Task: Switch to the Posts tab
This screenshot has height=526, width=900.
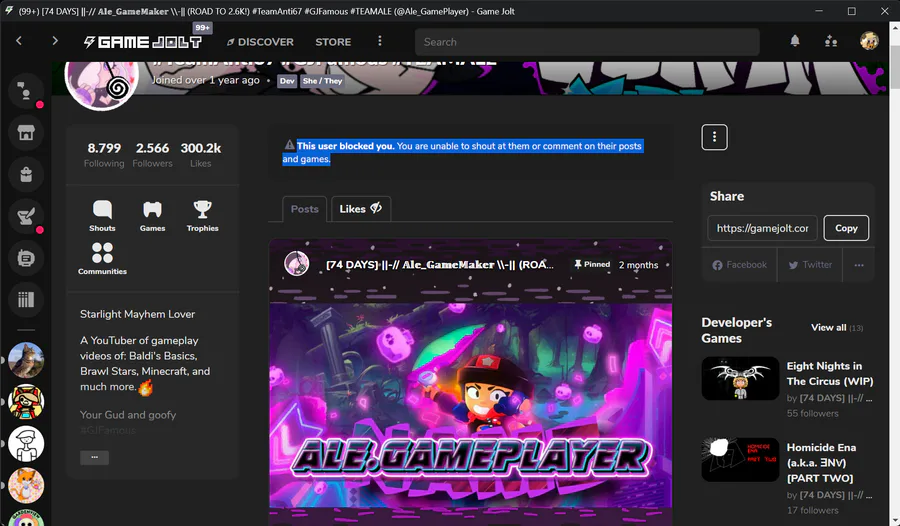Action: click(x=304, y=209)
